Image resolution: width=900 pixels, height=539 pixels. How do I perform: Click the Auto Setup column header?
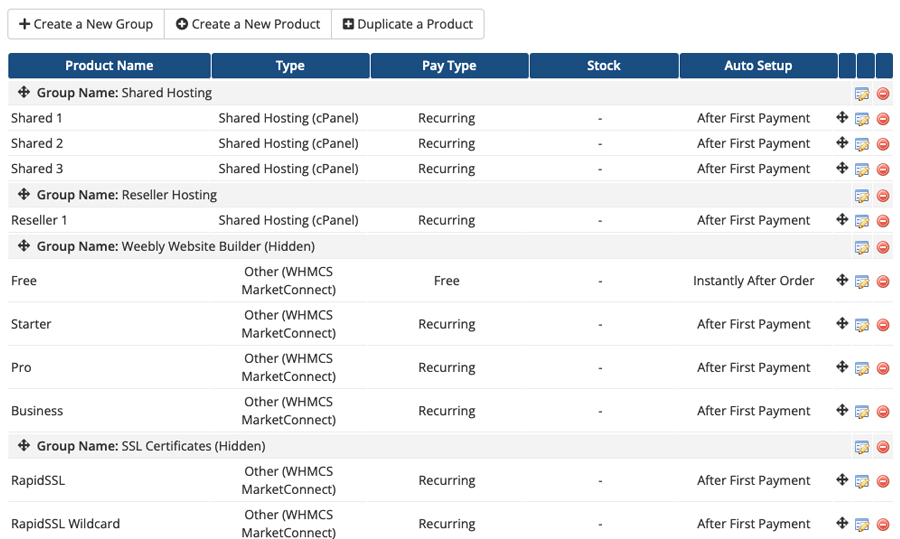click(758, 65)
